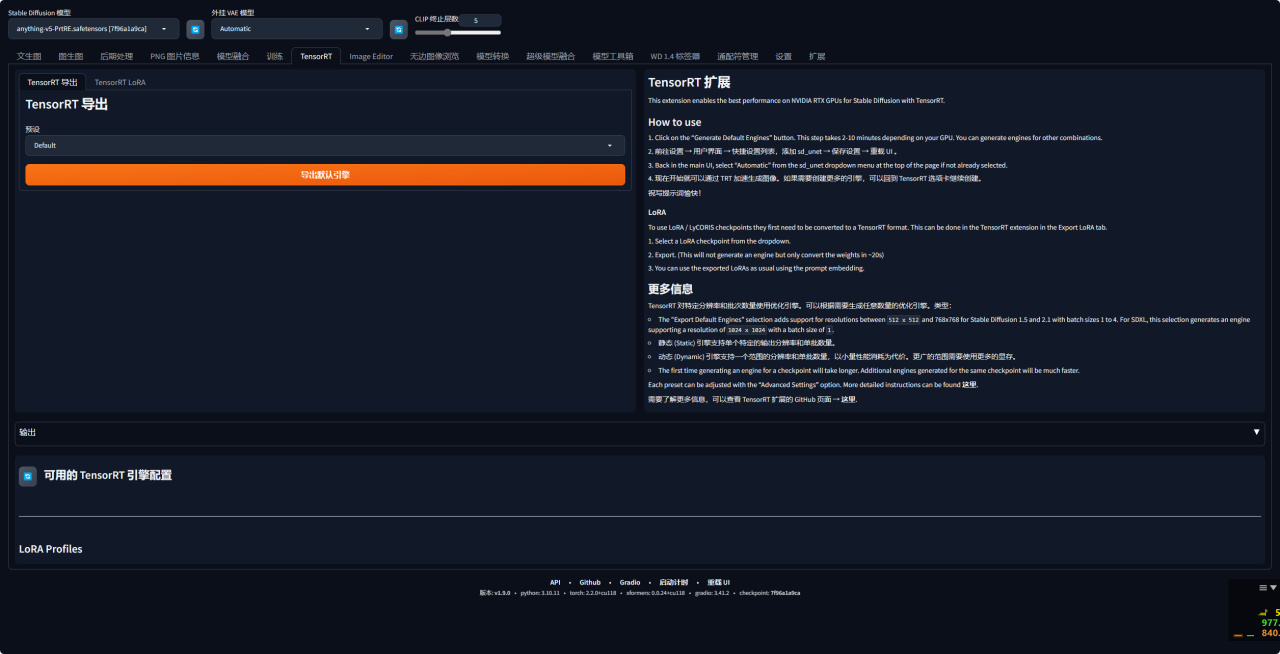Open the 训练 tab

(x=275, y=56)
